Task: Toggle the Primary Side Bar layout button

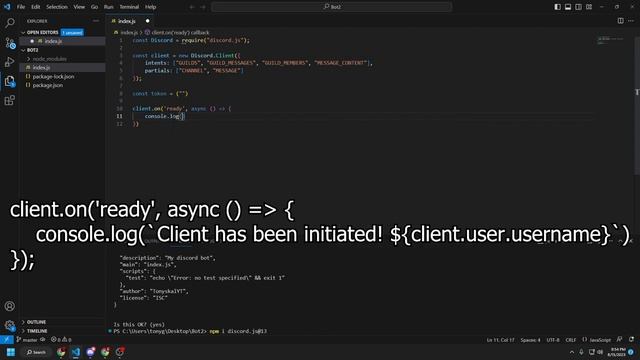Action: coord(558,7)
